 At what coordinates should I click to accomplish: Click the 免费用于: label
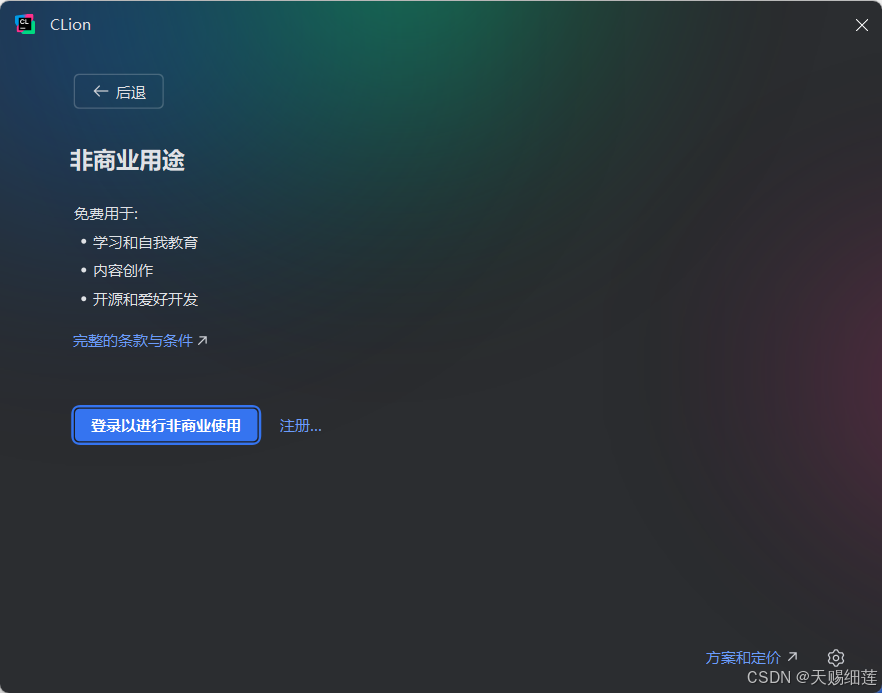pyautogui.click(x=106, y=214)
